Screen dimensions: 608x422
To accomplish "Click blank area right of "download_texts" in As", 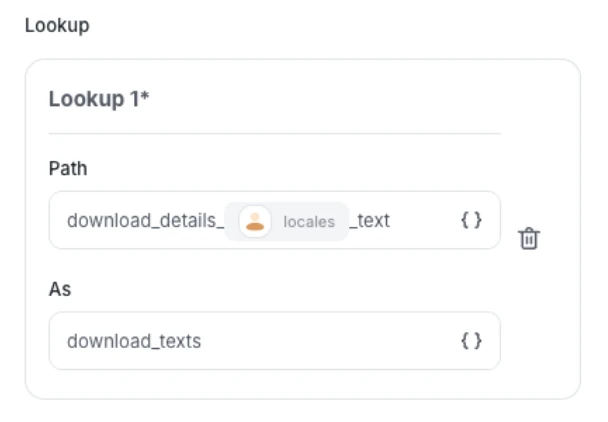I will [330, 341].
